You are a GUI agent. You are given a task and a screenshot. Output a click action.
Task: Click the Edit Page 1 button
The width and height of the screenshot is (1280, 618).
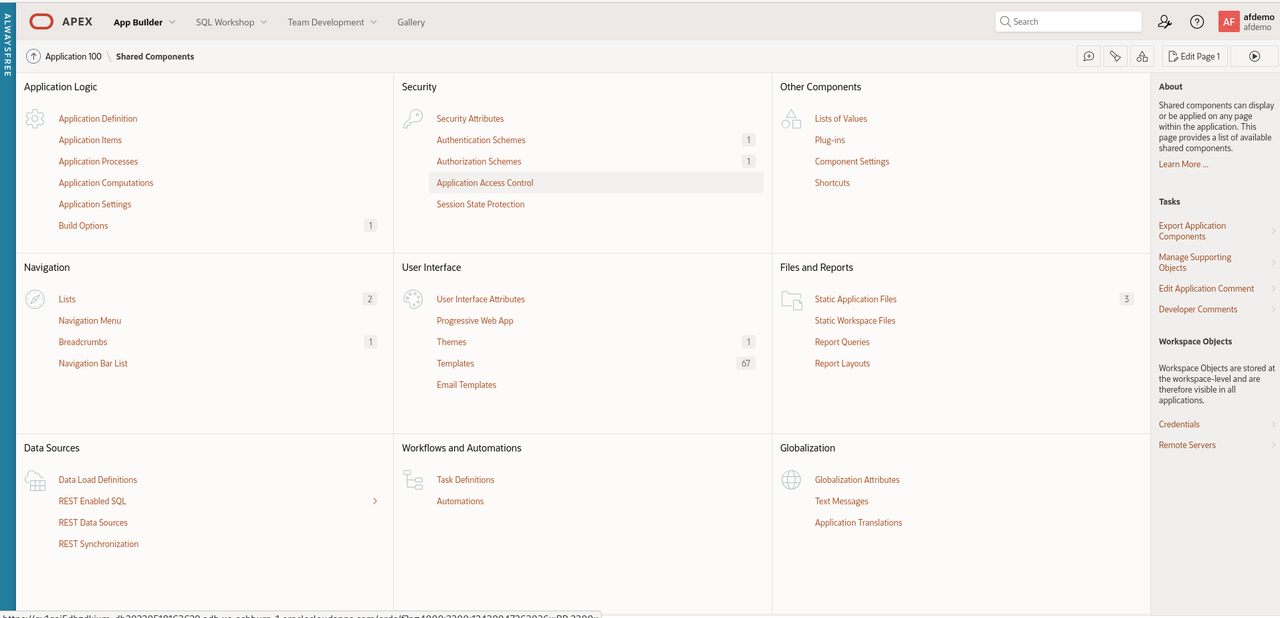click(x=1195, y=56)
